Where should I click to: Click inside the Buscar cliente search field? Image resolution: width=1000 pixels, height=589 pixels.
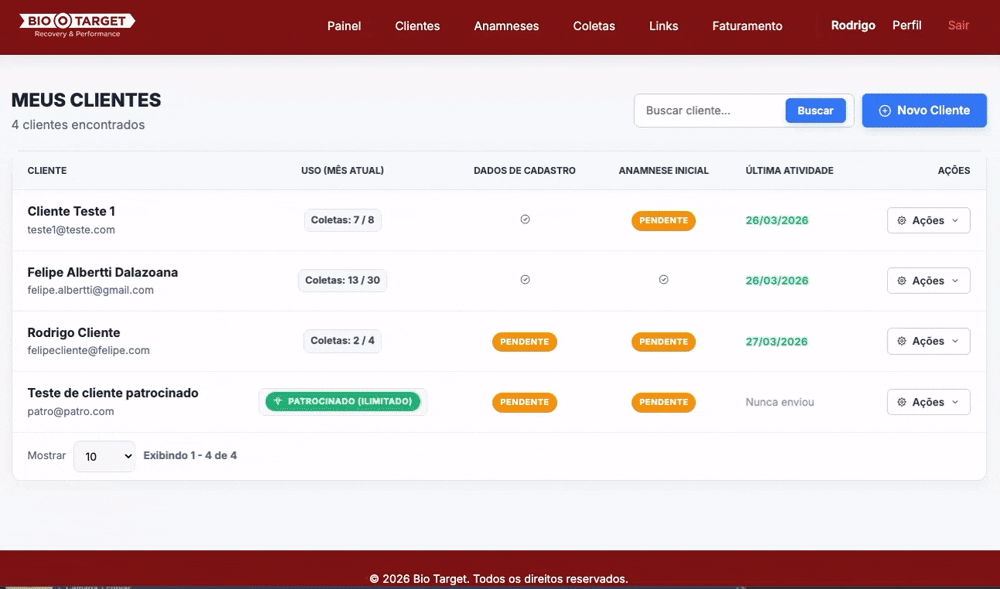[710, 110]
